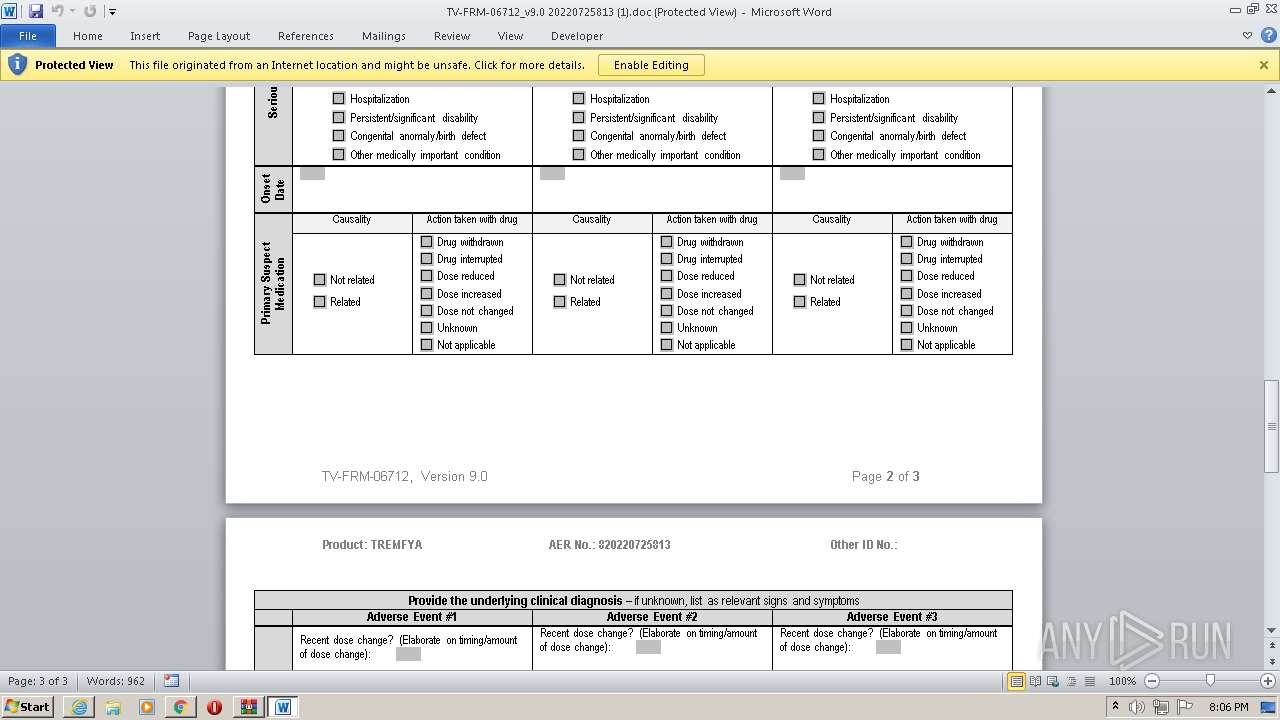Click the Protected View info shield icon

(16, 65)
